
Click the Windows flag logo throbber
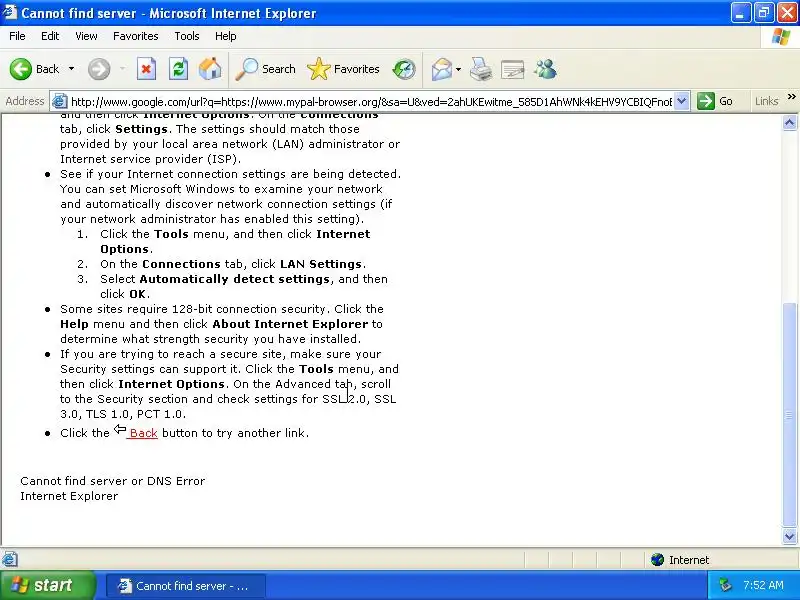(x=781, y=37)
